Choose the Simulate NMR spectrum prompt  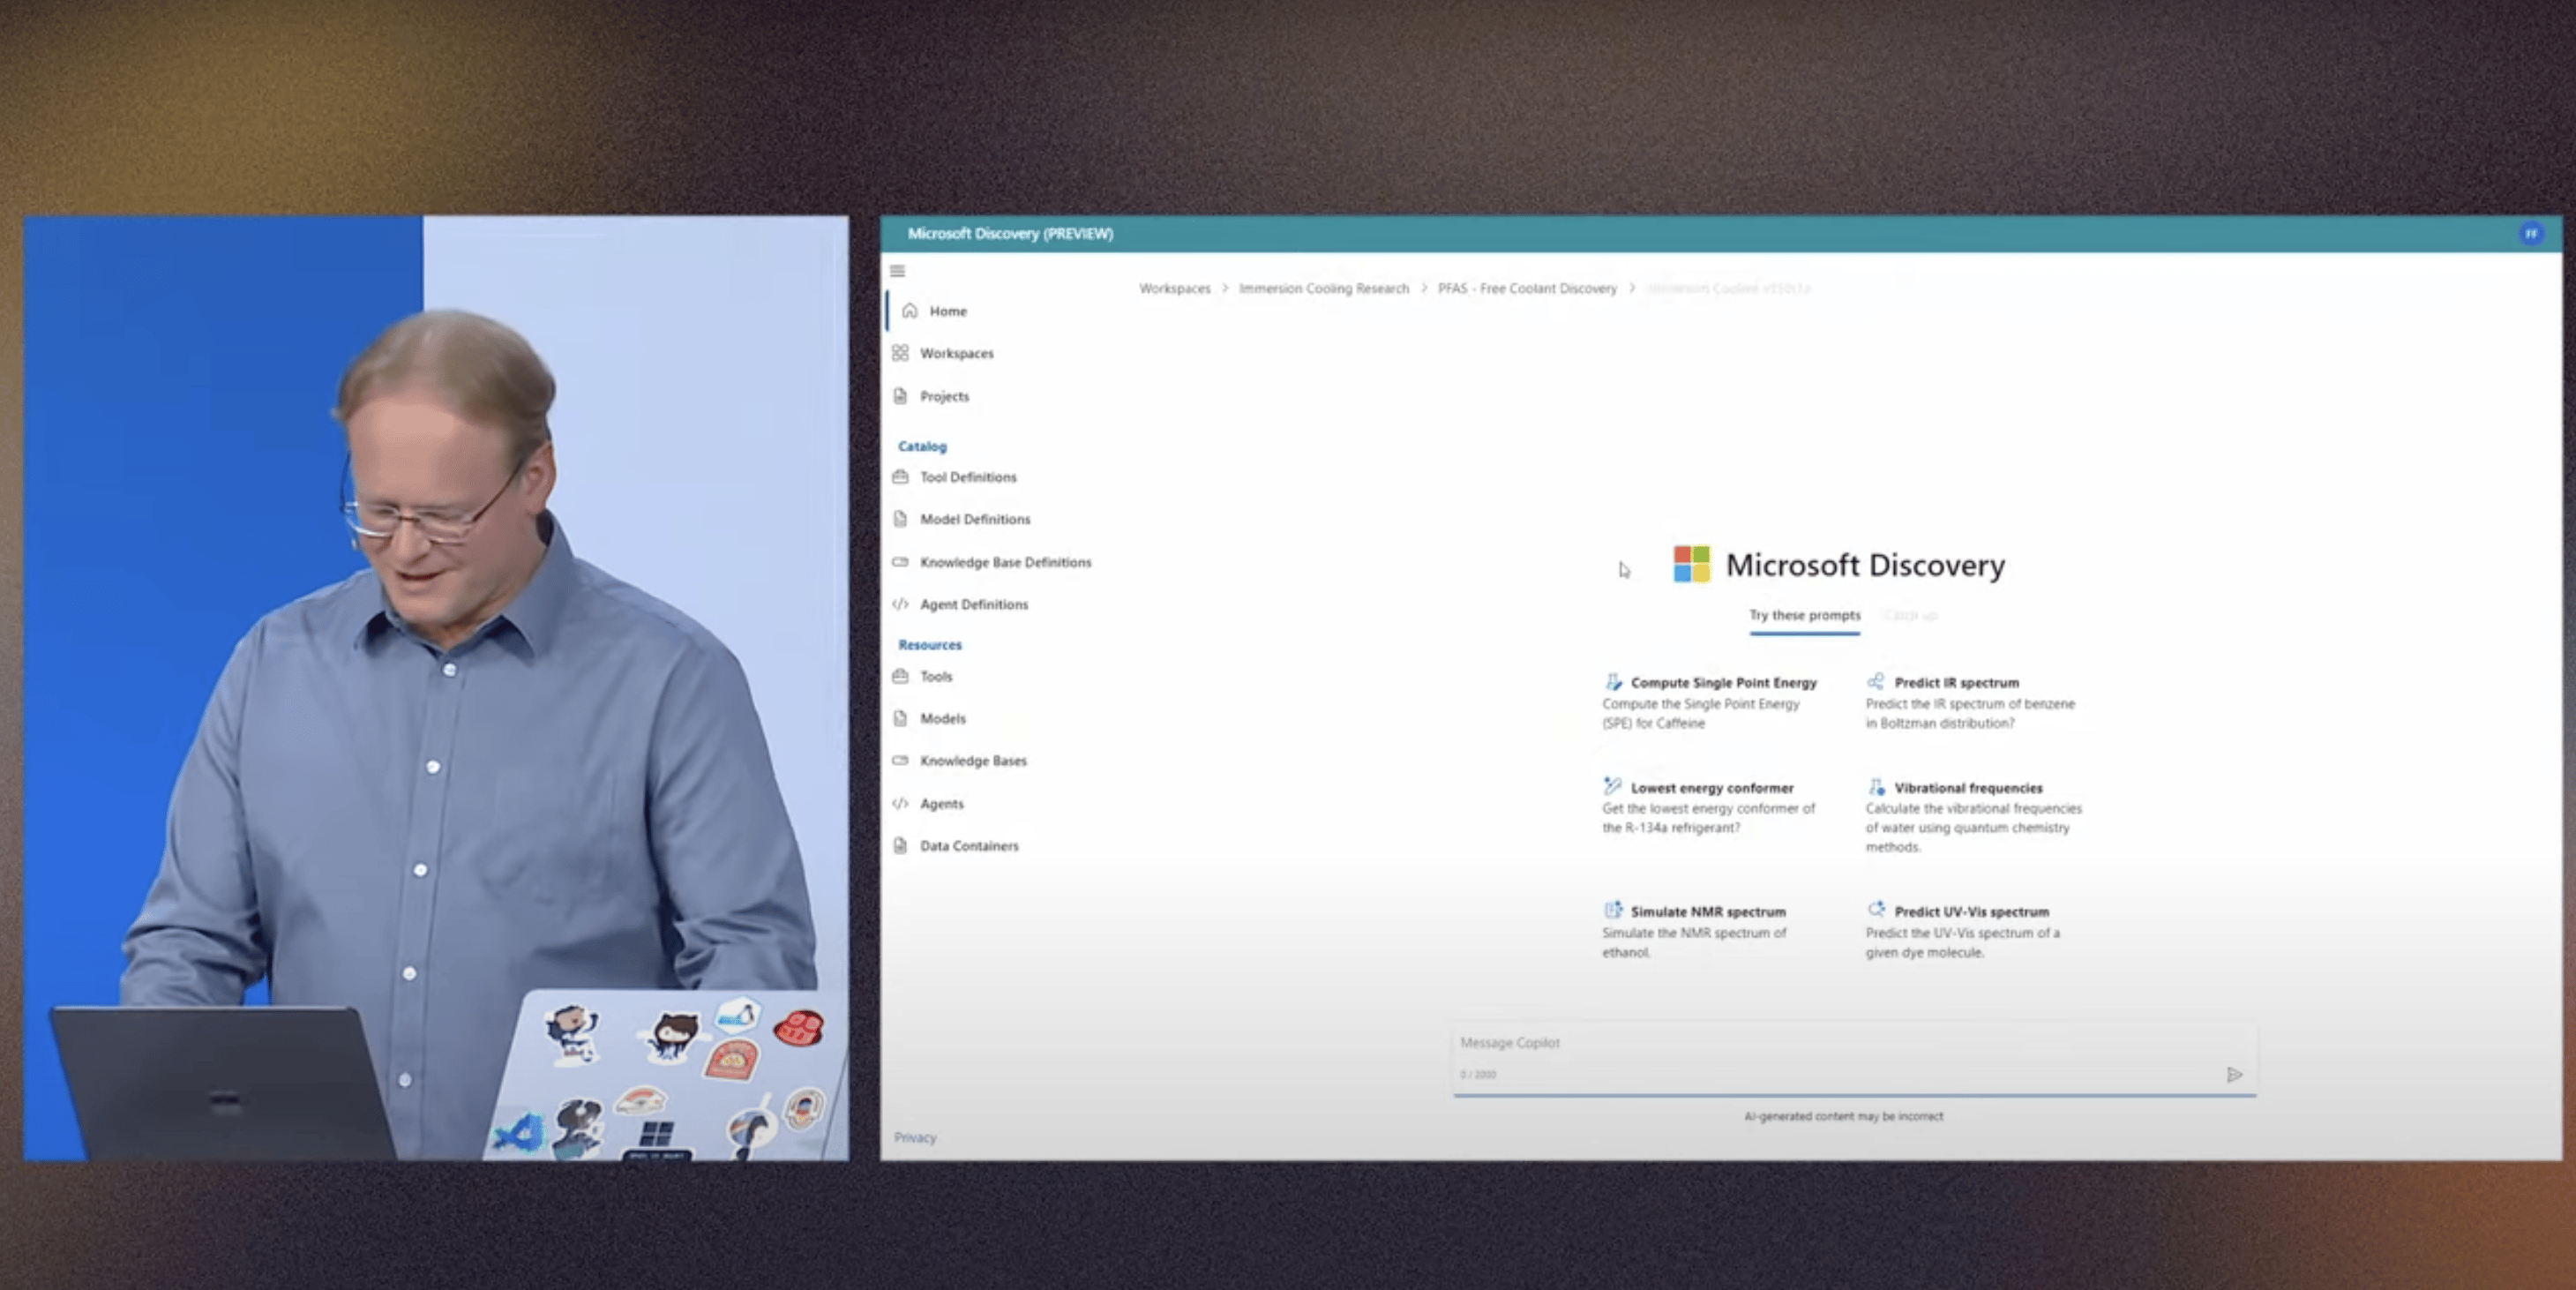1696,931
